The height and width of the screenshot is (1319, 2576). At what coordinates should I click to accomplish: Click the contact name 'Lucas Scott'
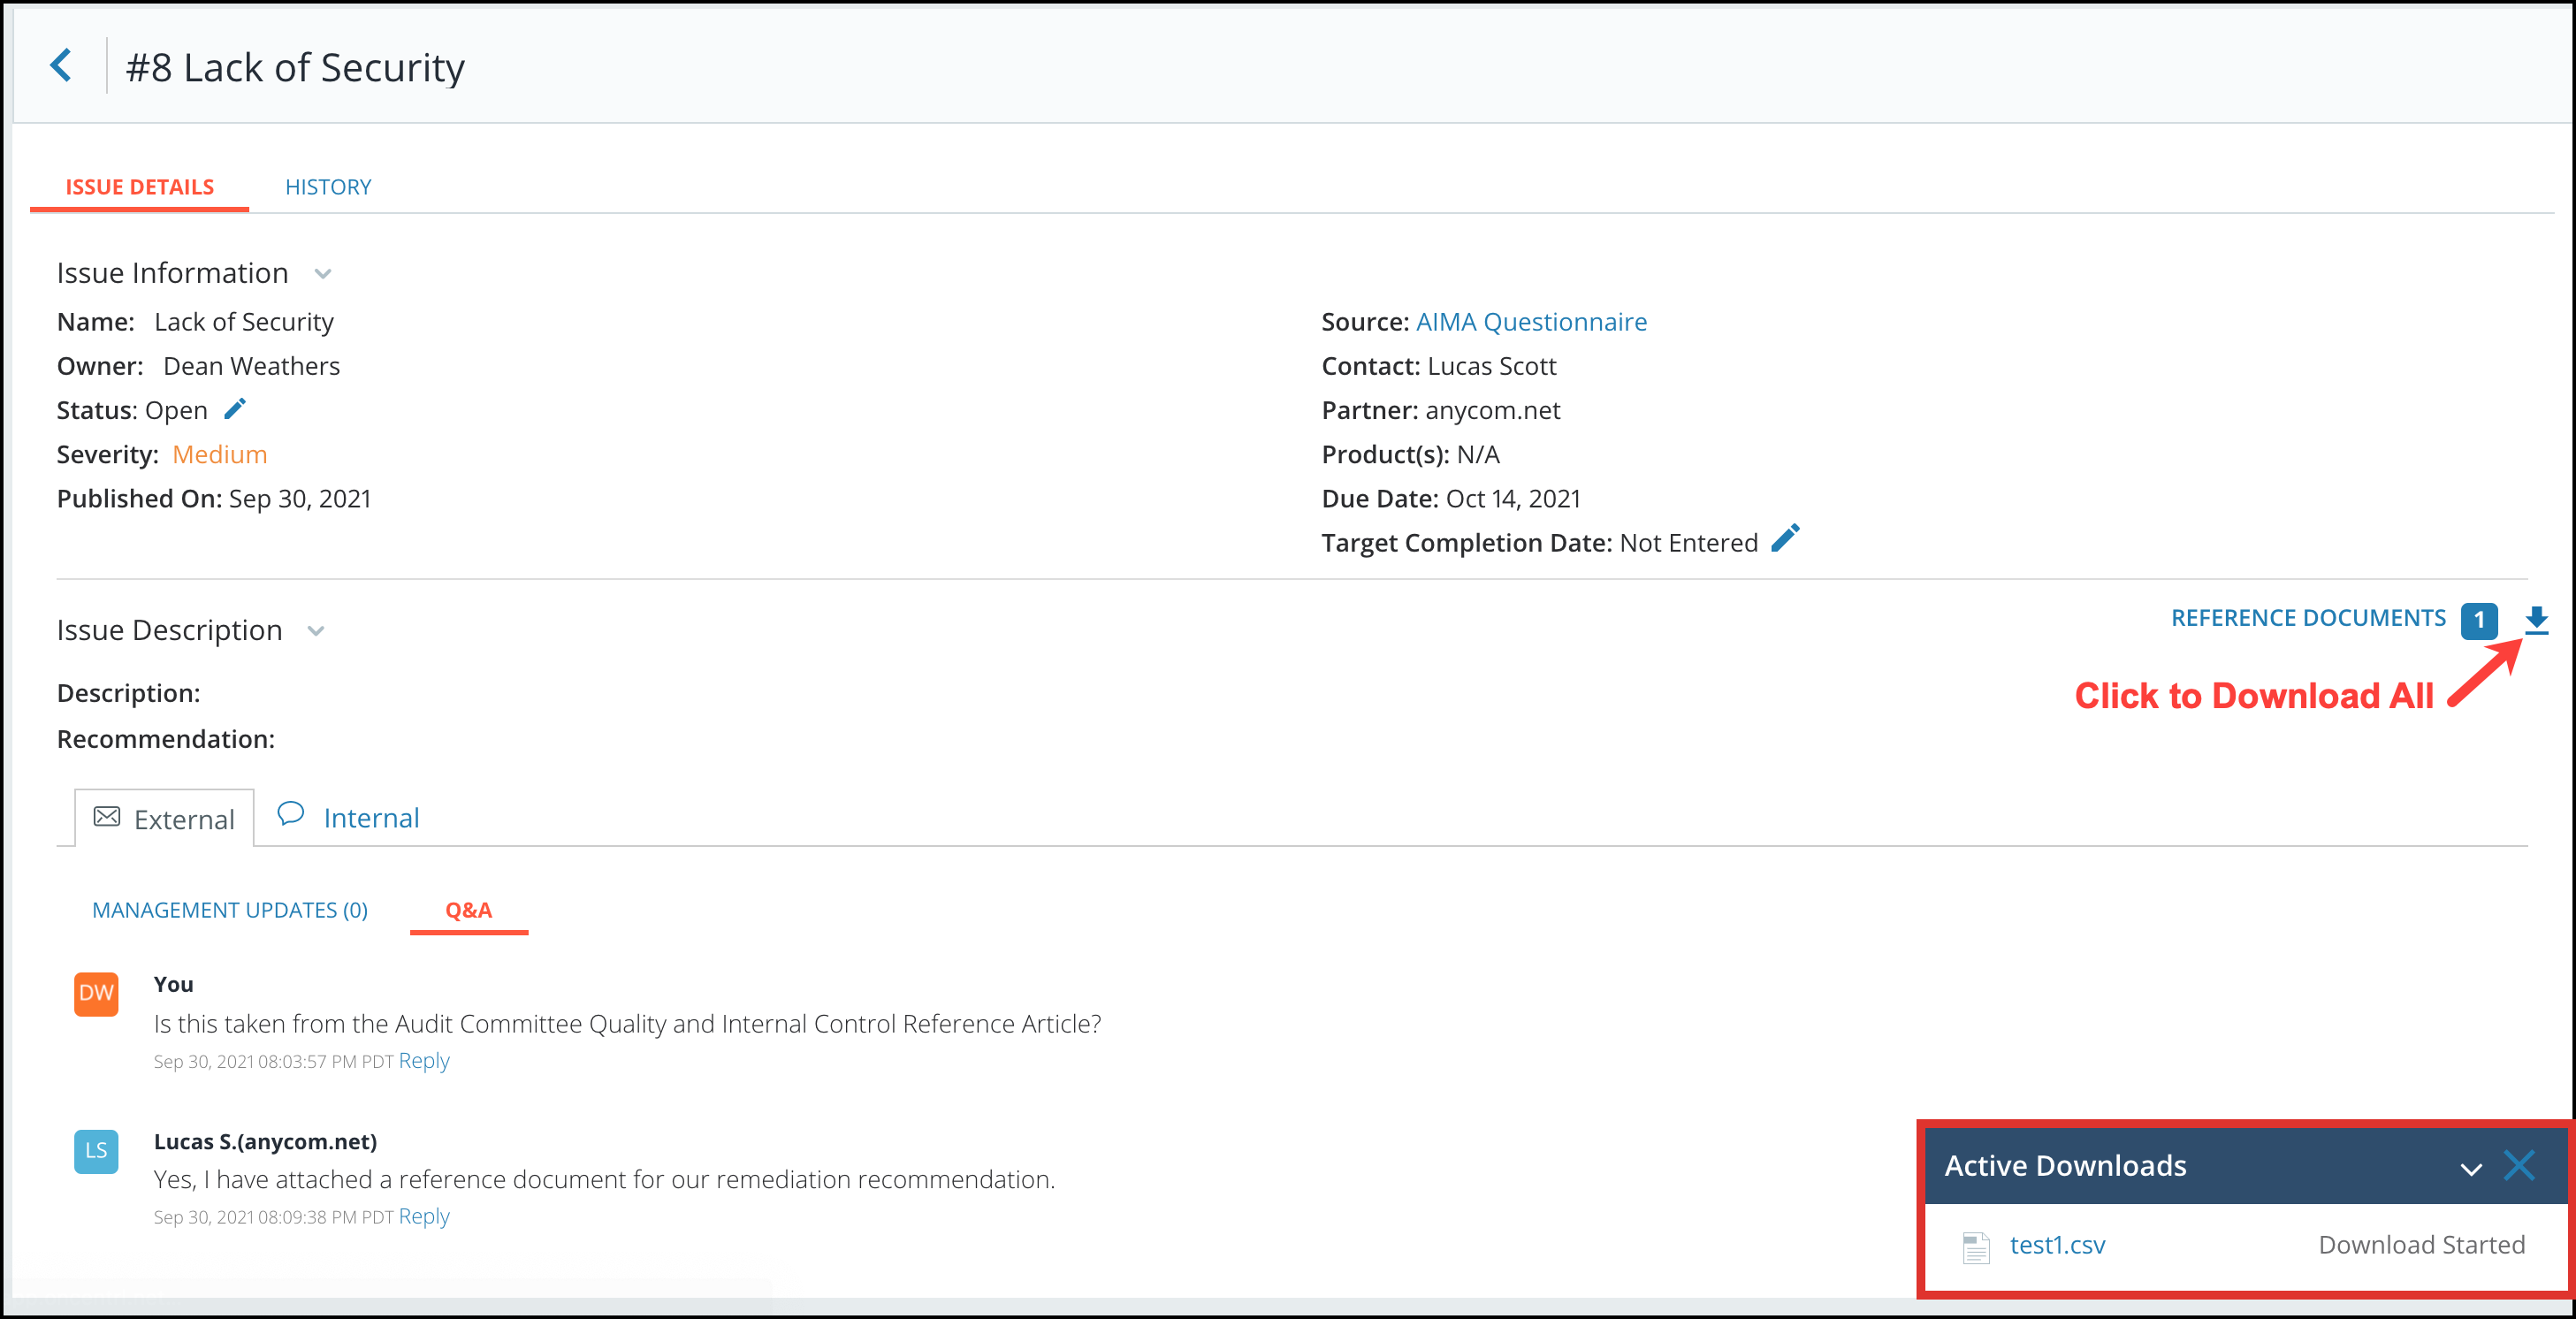1492,366
